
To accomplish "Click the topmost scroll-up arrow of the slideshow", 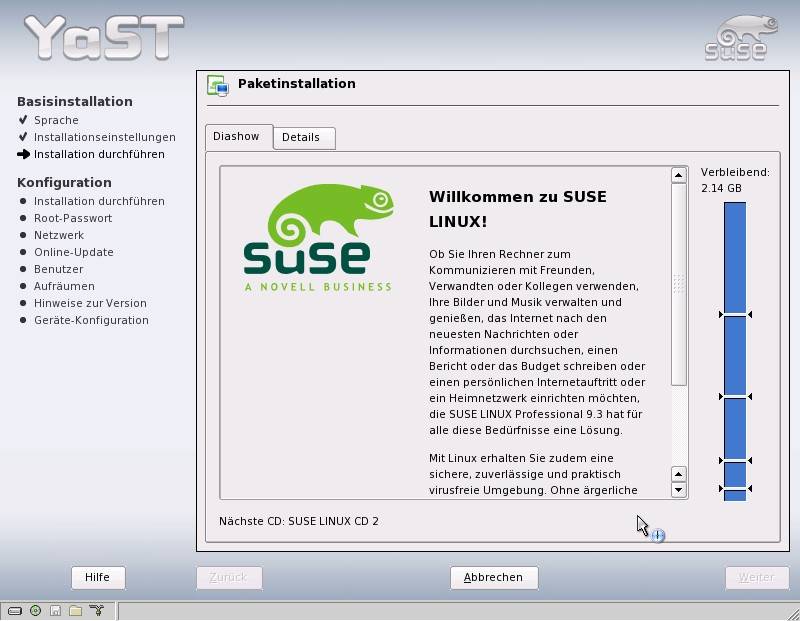I will (x=679, y=176).
